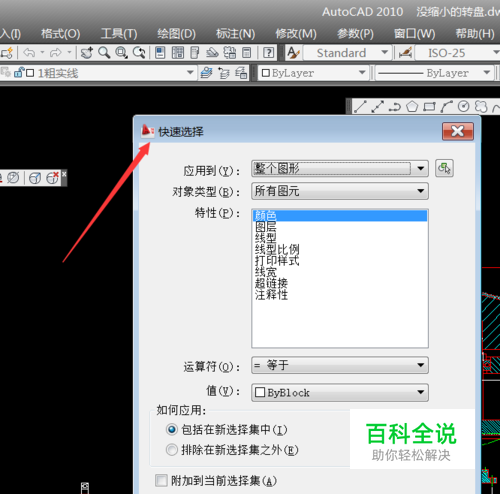Open the 帮助(H) menu
The image size is (500, 494).
coord(475,33)
